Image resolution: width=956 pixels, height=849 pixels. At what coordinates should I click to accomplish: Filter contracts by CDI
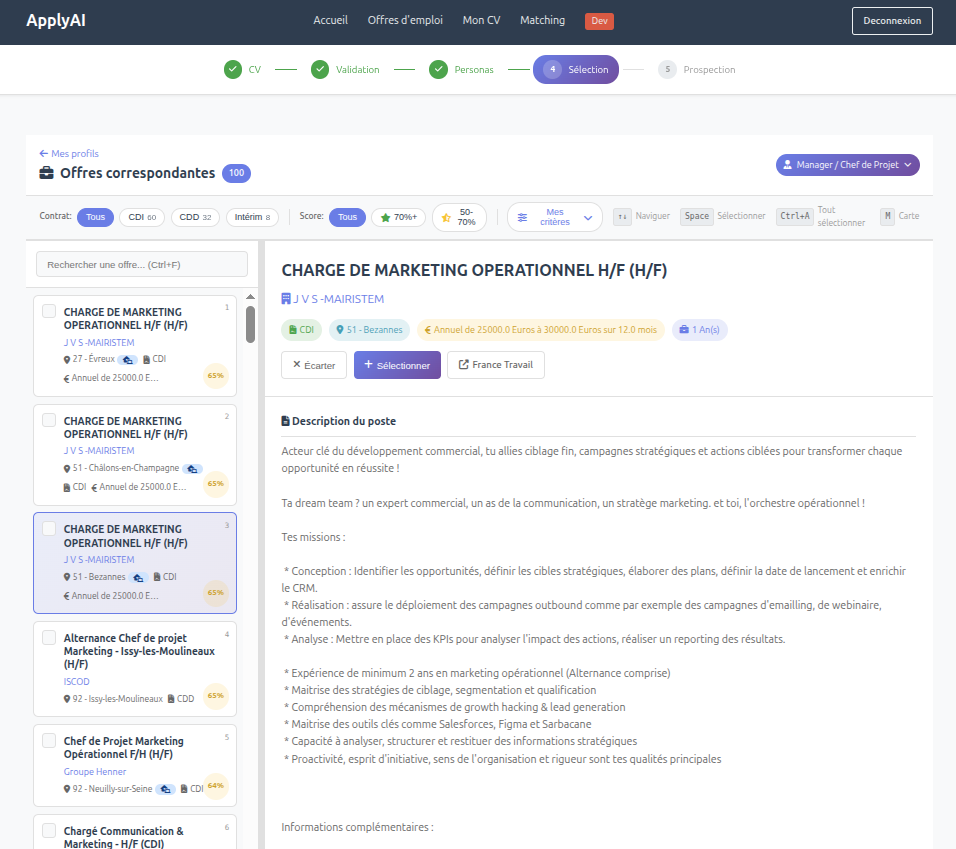(x=142, y=217)
